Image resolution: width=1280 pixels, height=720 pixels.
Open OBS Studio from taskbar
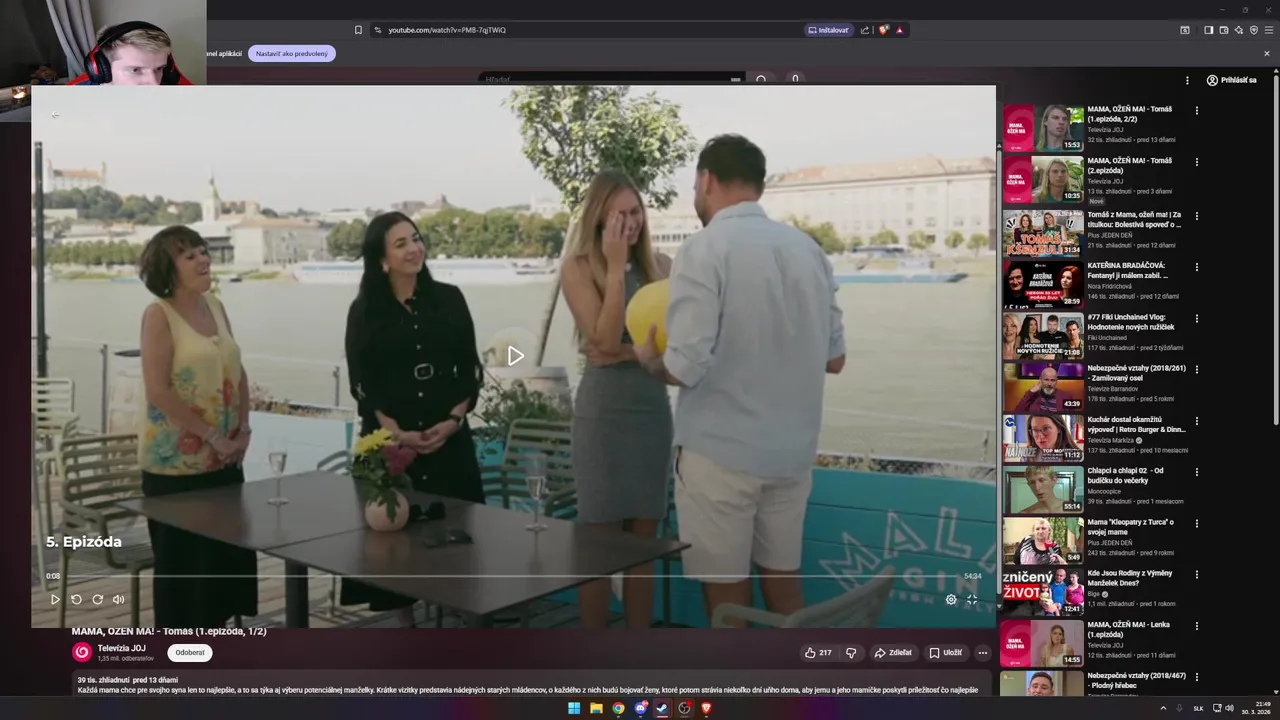click(x=684, y=708)
